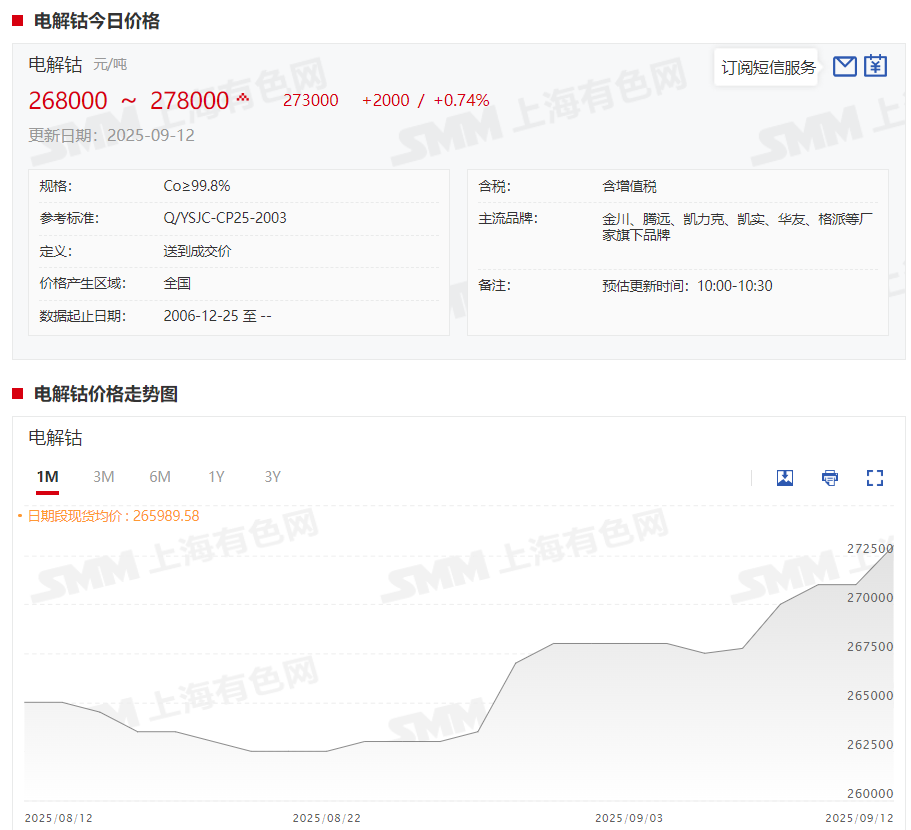This screenshot has height=830, width=911.
Task: Expand the chart to fullscreen
Action: [x=875, y=478]
